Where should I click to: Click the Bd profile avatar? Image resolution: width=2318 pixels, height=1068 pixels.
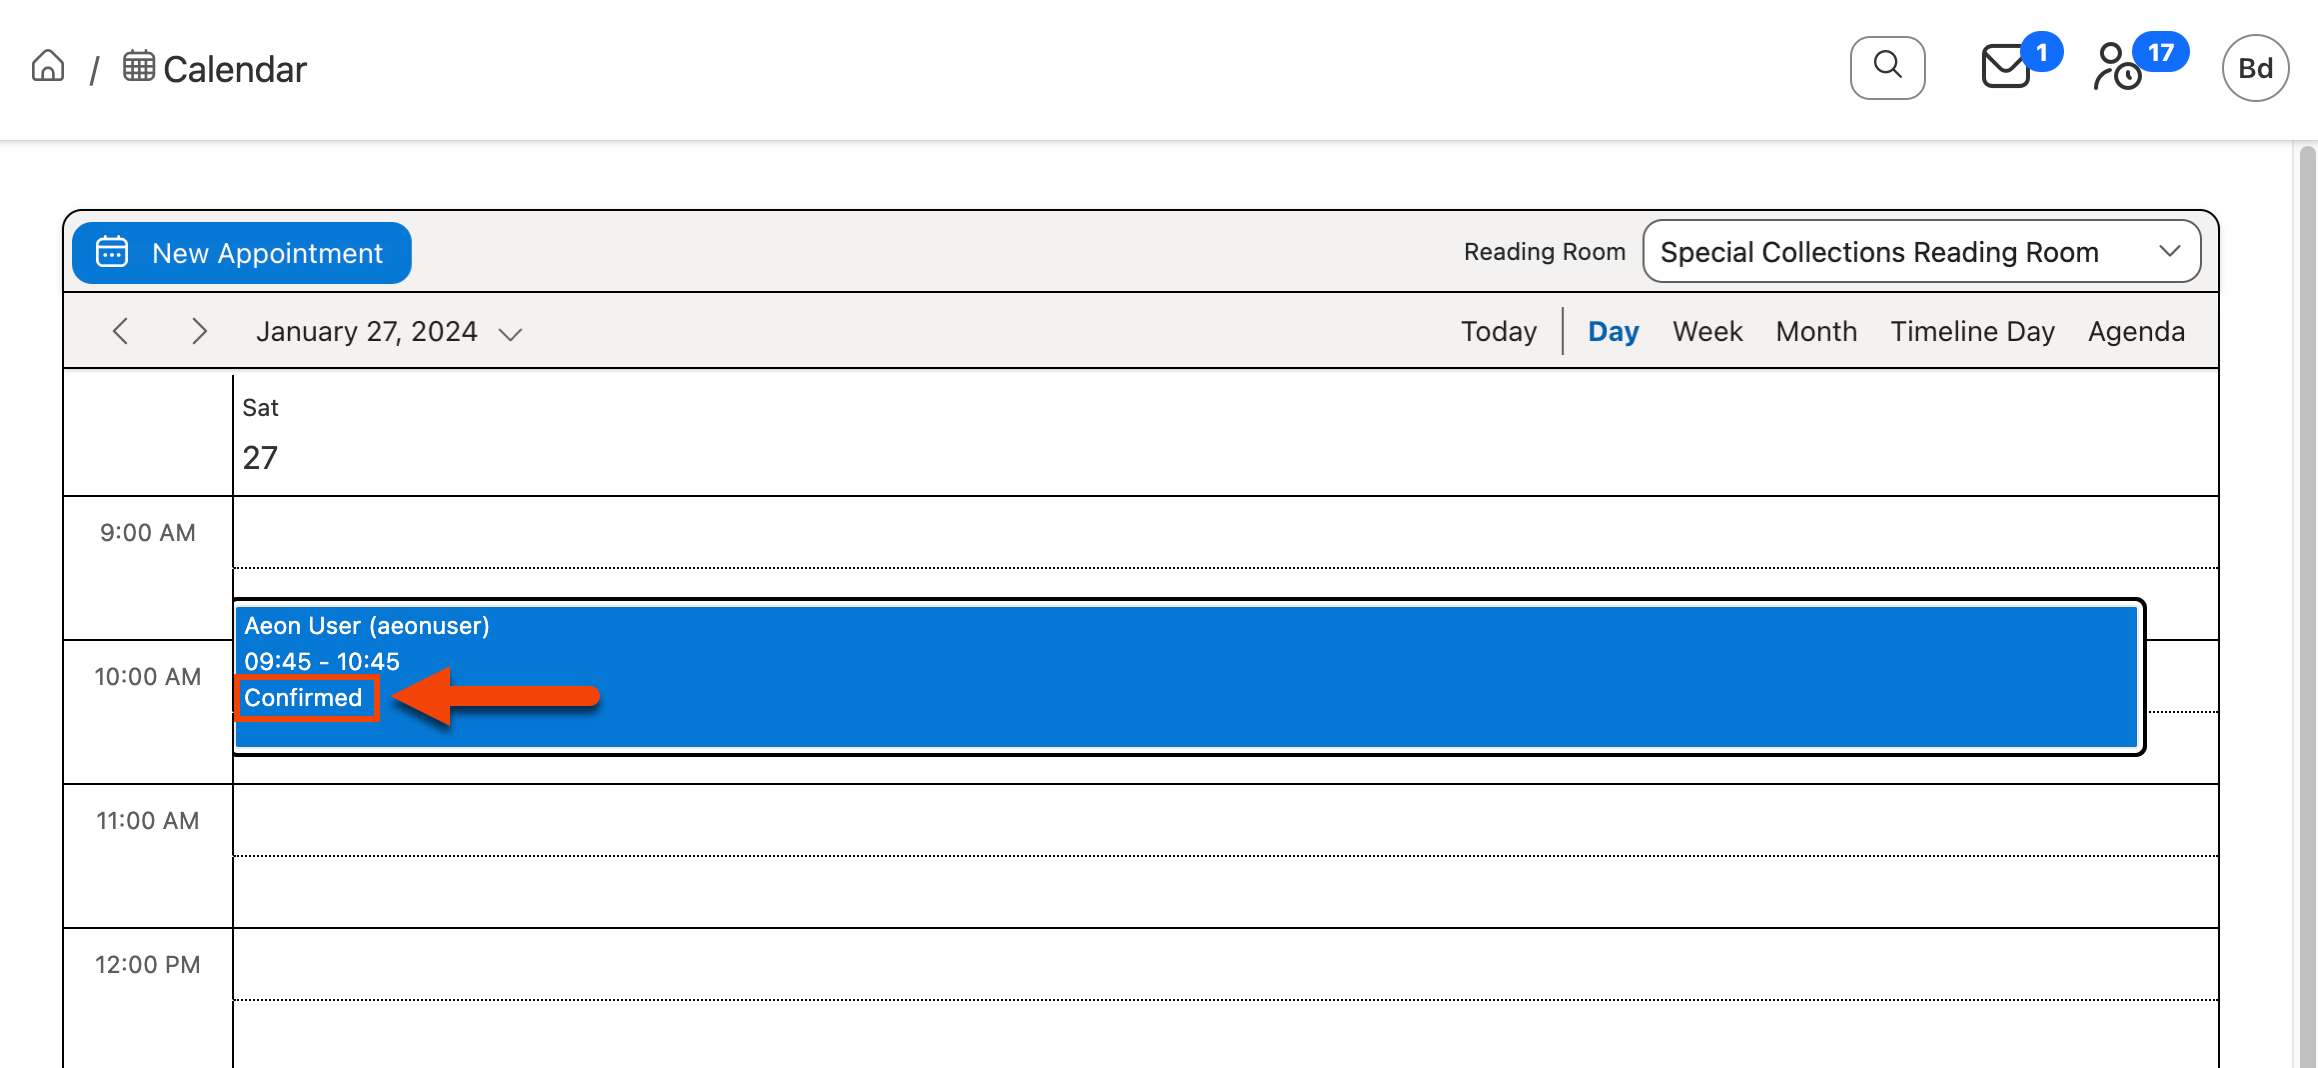2255,67
